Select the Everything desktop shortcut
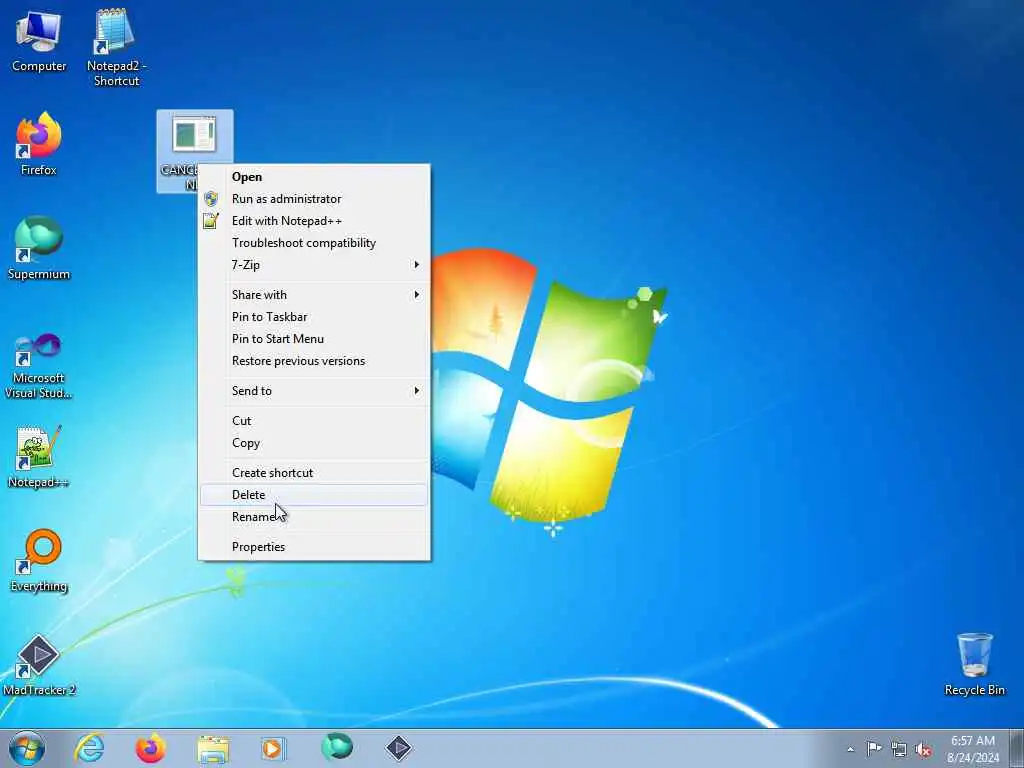 point(39,560)
